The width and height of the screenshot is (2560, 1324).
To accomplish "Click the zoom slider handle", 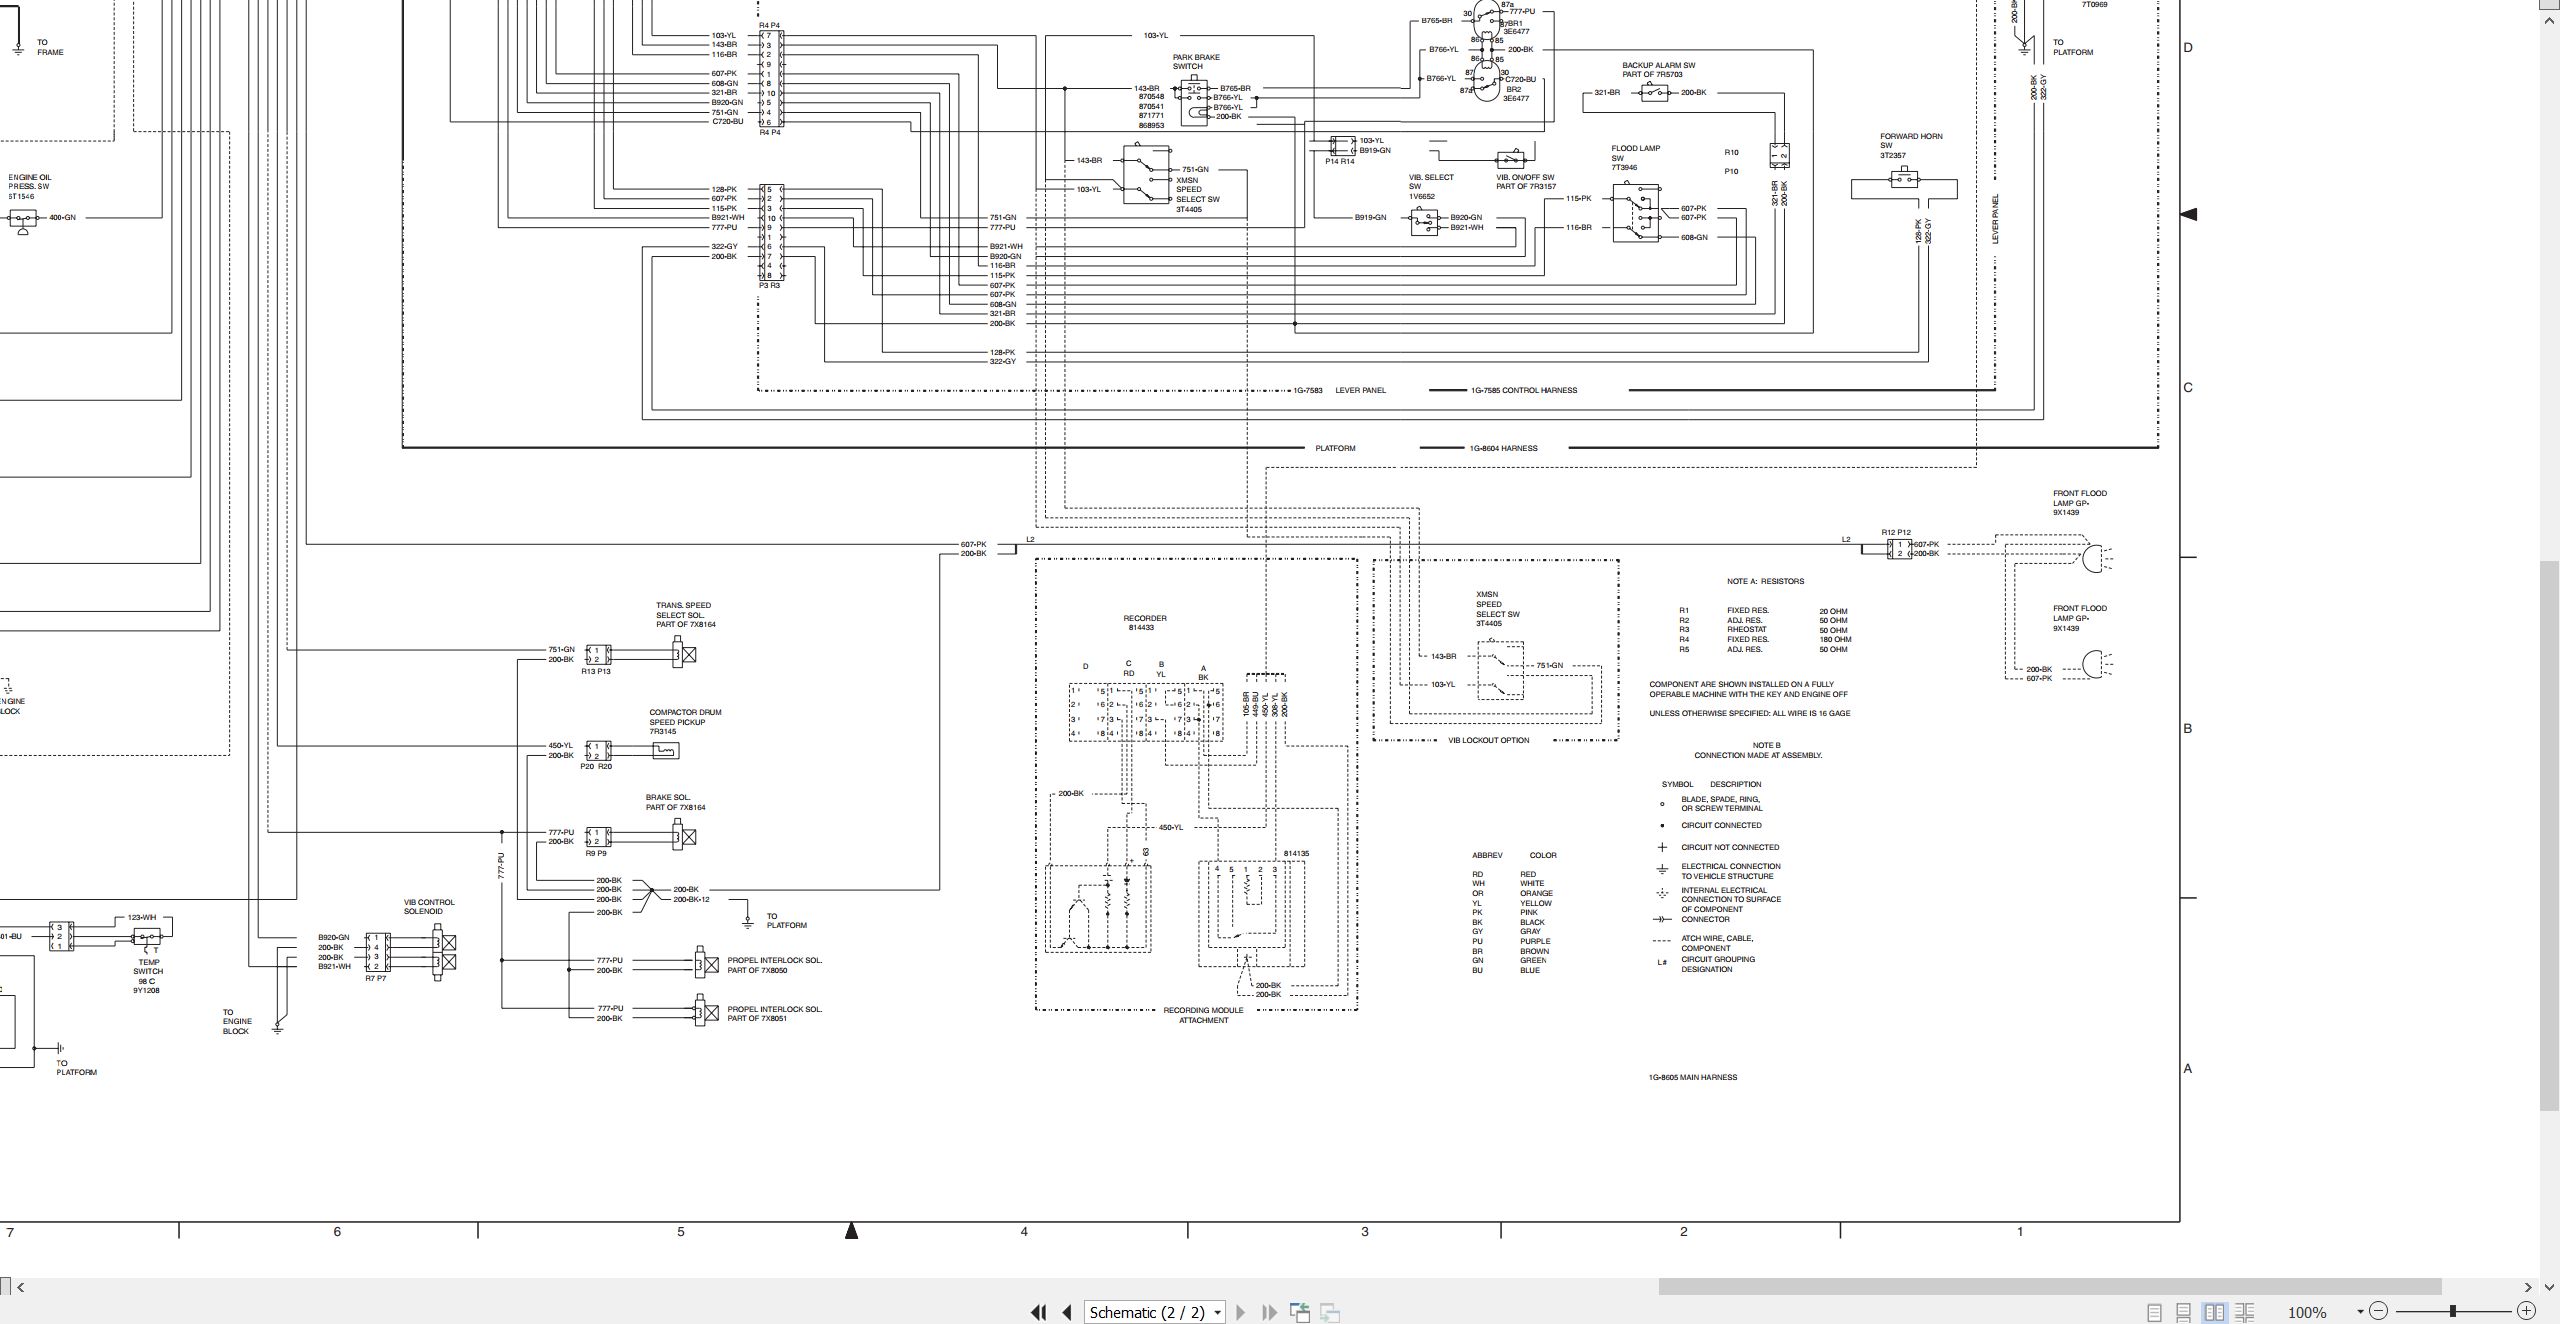I will click(2452, 1311).
